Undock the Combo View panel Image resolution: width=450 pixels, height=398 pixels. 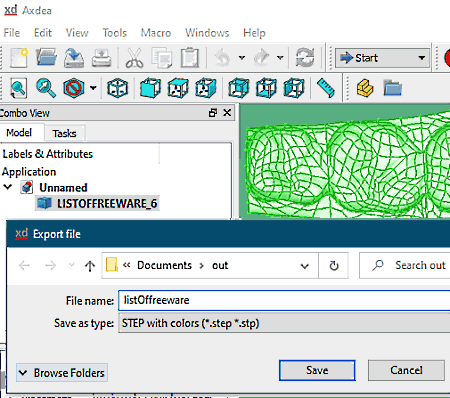[213, 113]
